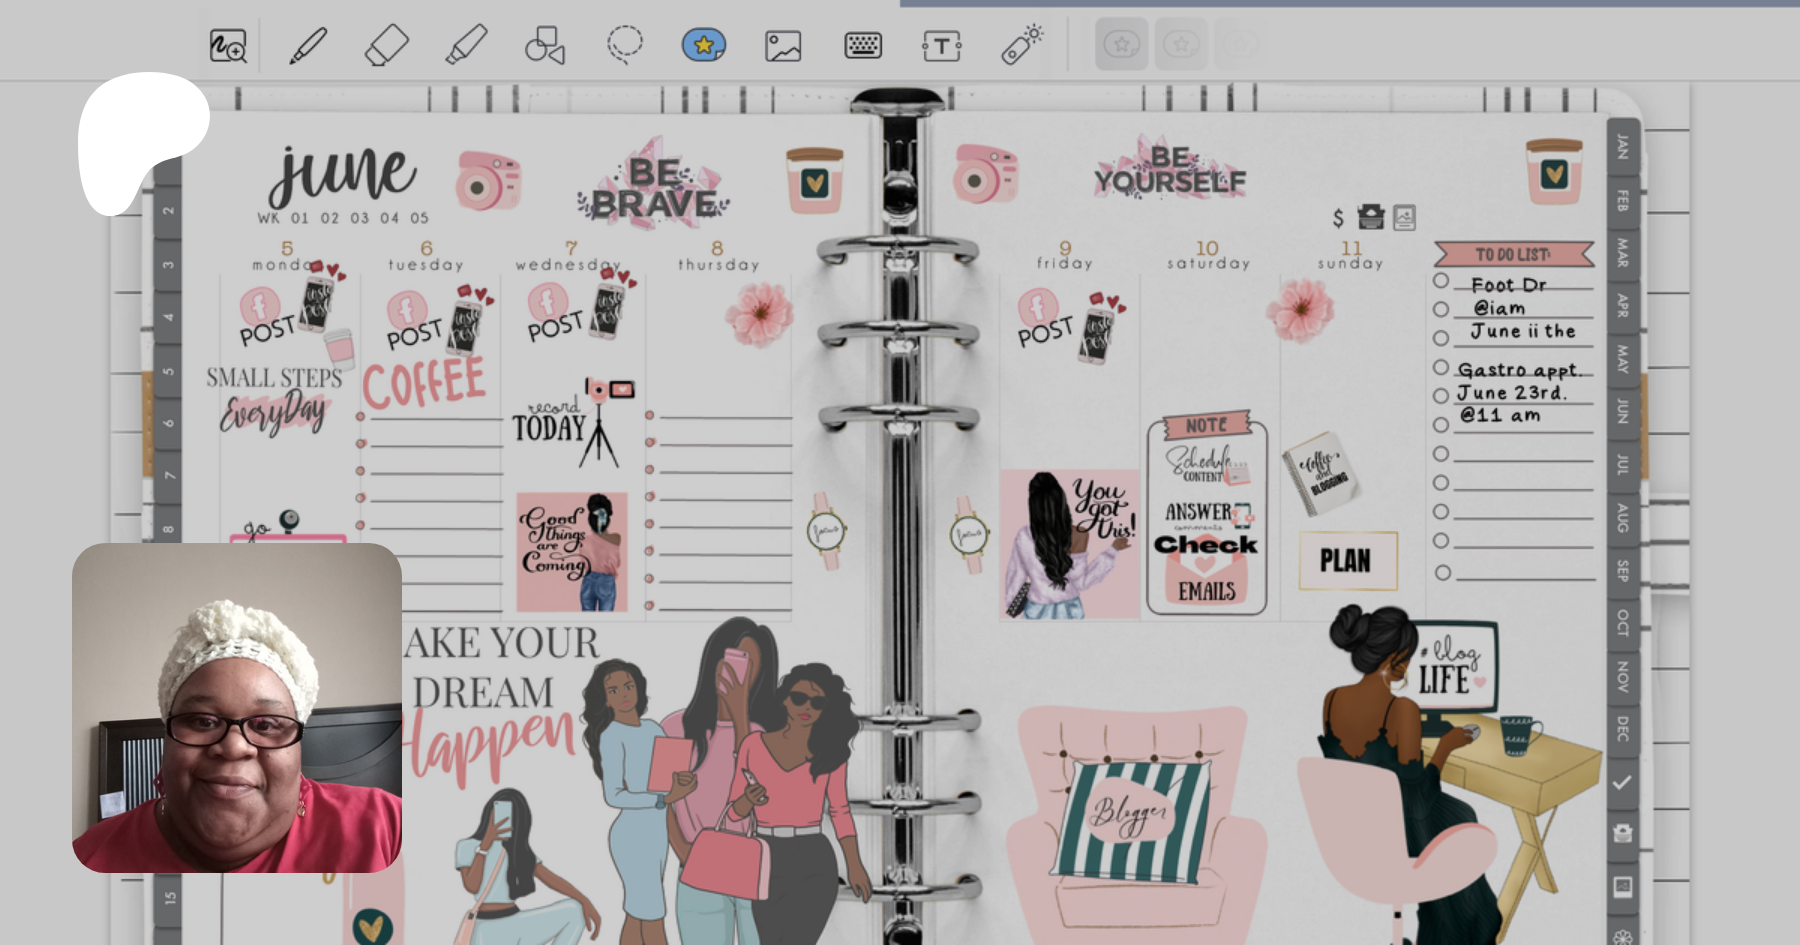Switch to keyboard typing mode

point(862,46)
